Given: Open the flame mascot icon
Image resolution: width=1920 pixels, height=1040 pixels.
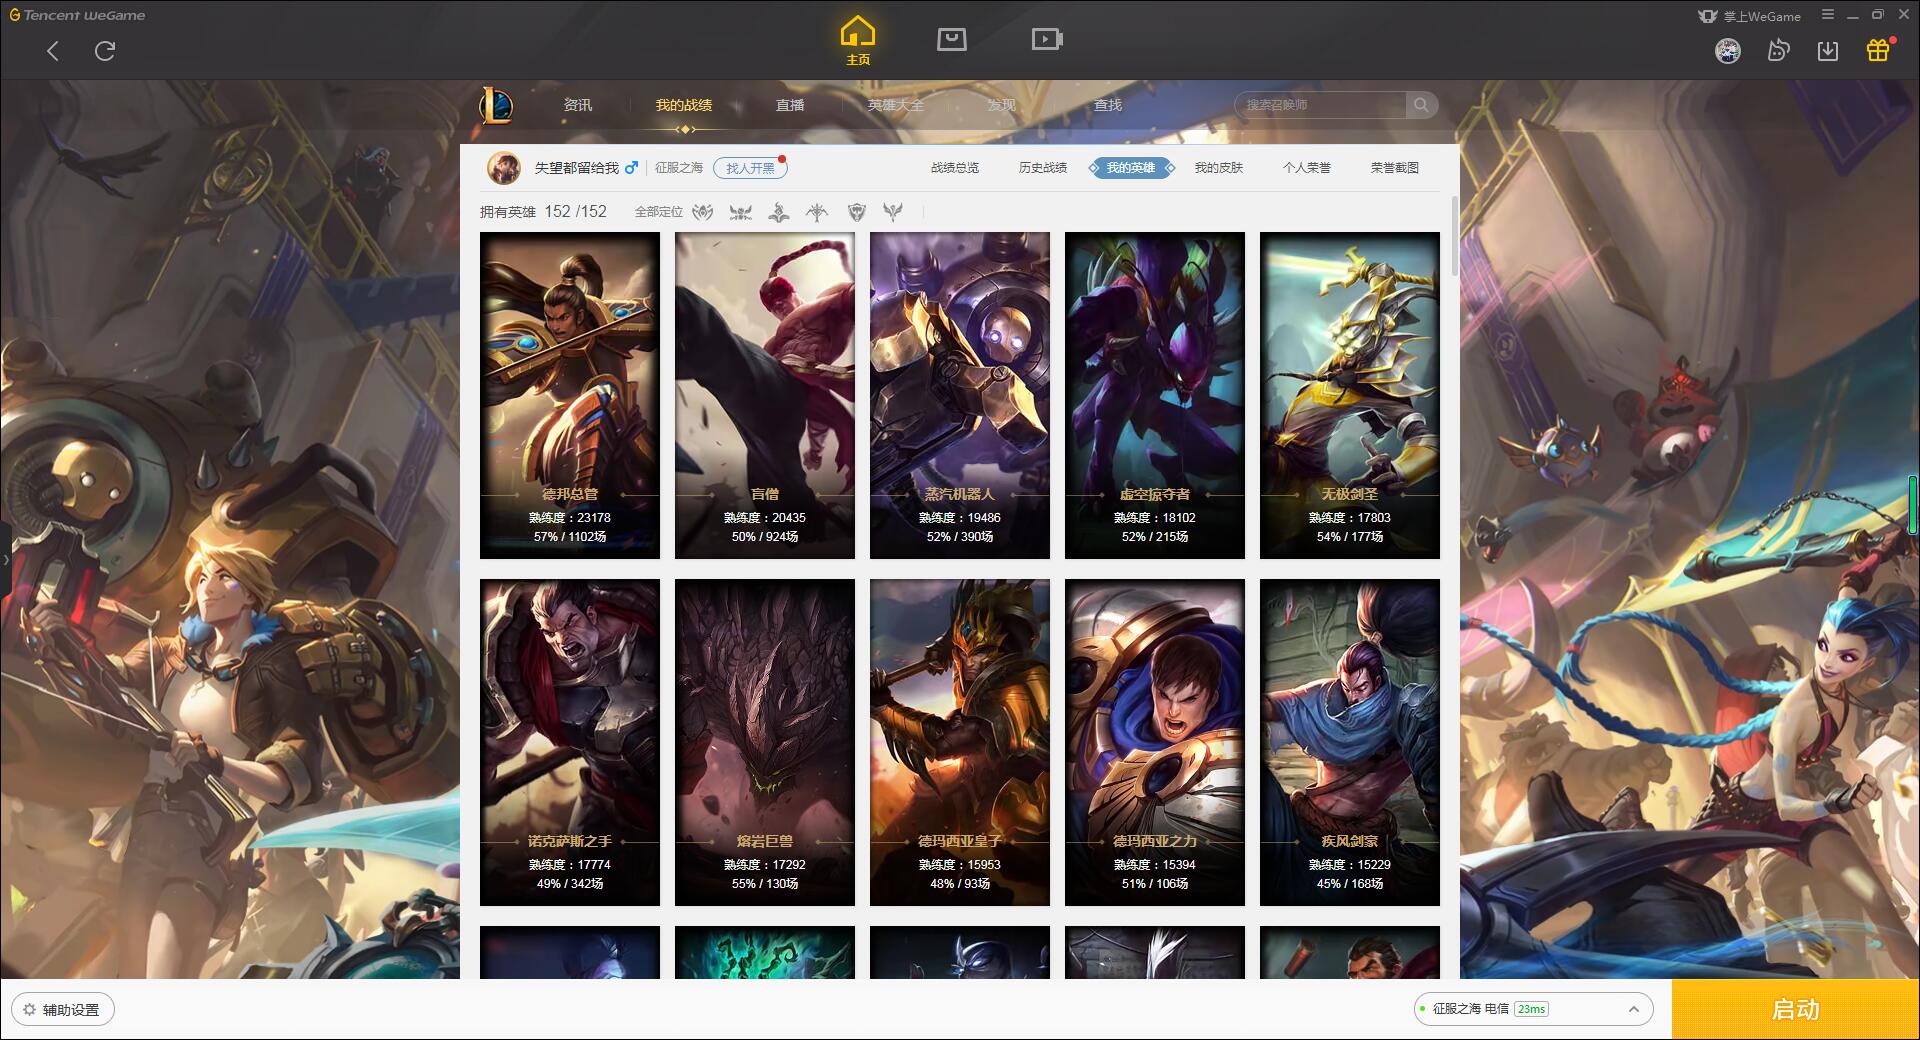Looking at the screenshot, I should pos(1778,51).
